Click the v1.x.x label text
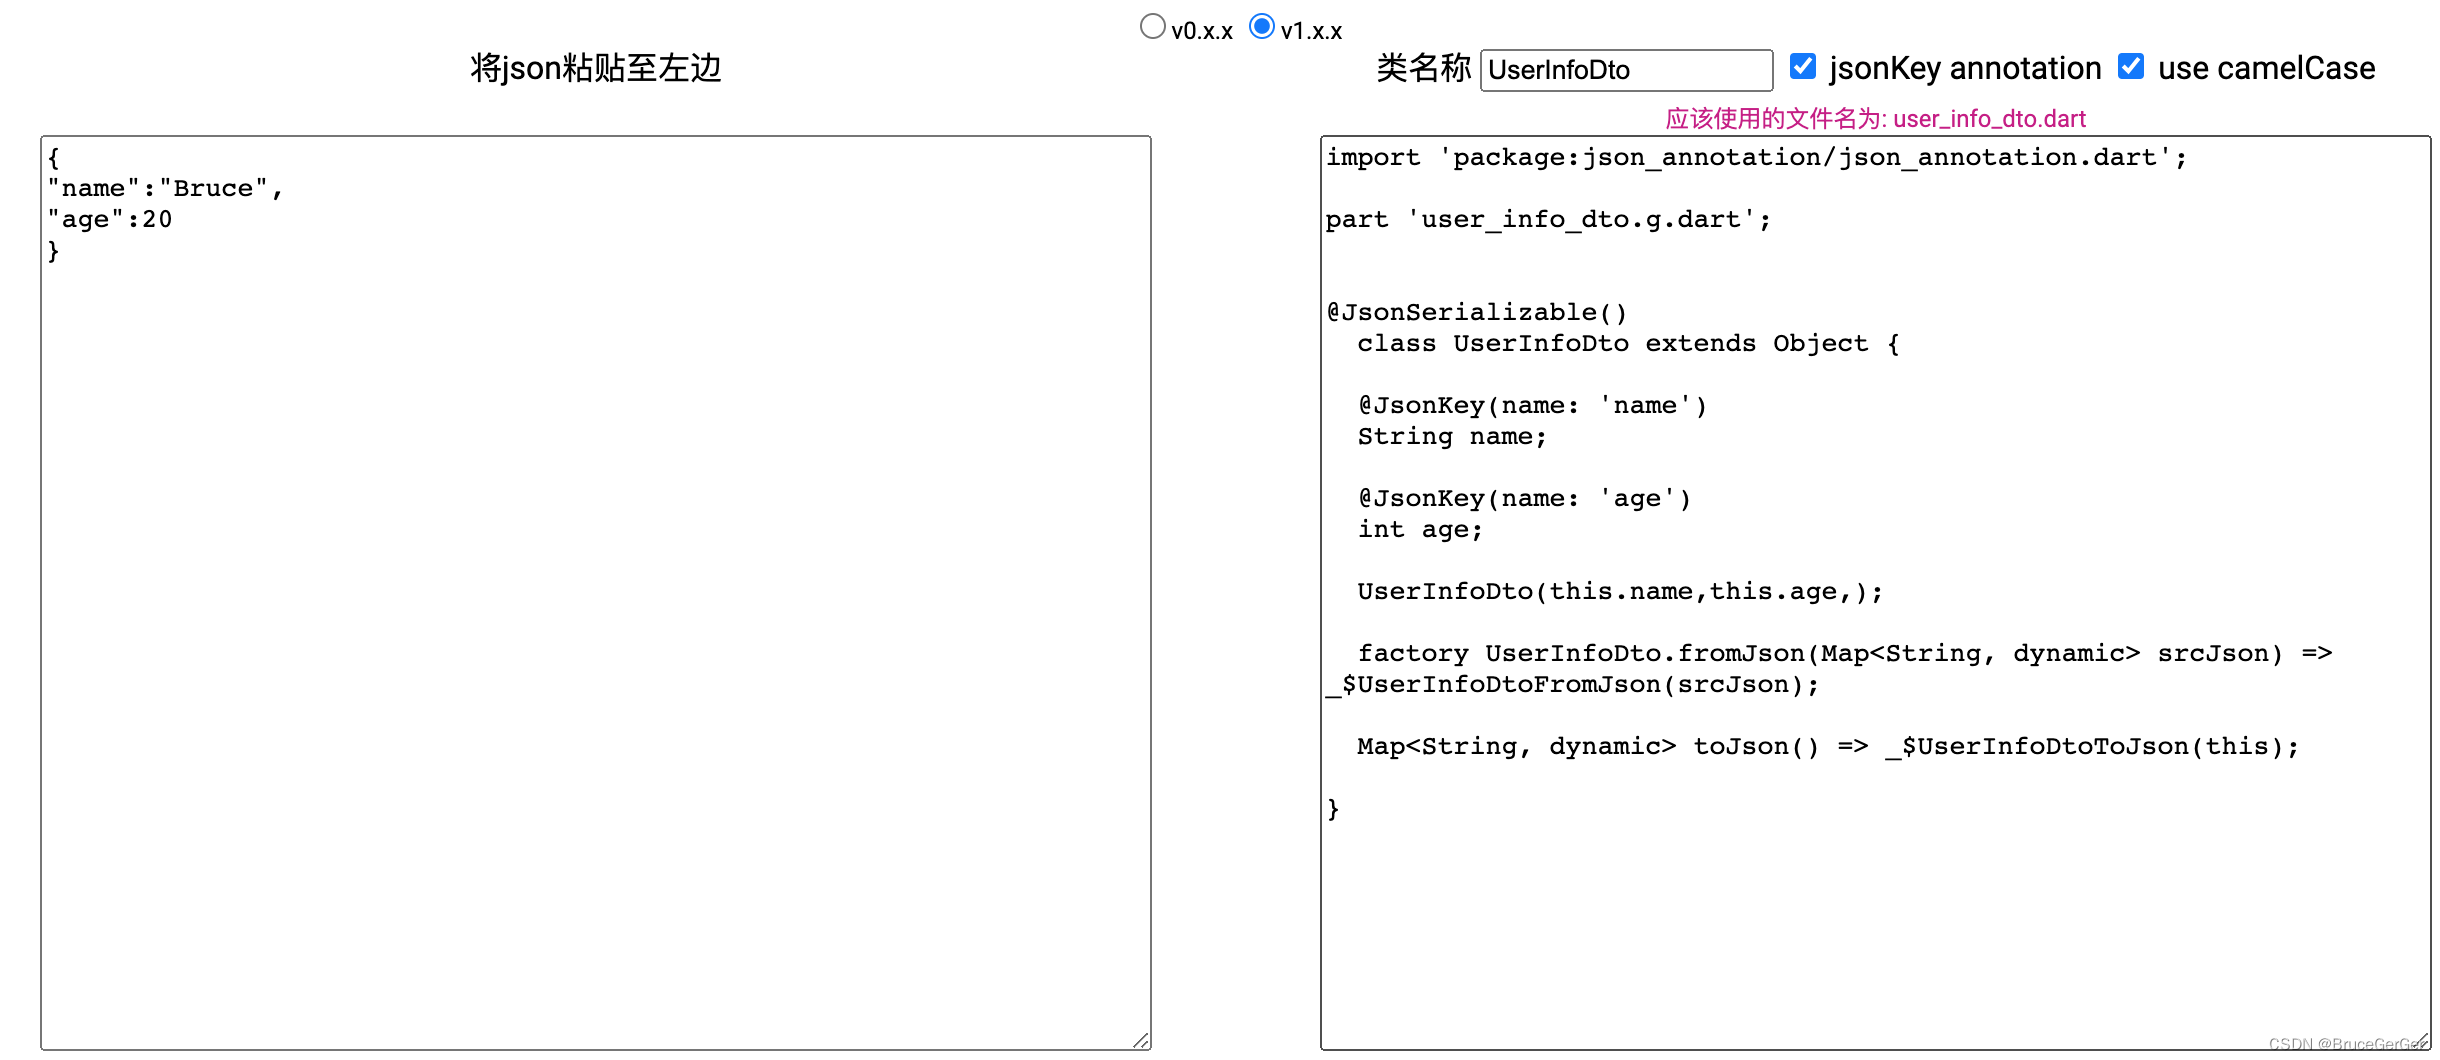 1311,29
